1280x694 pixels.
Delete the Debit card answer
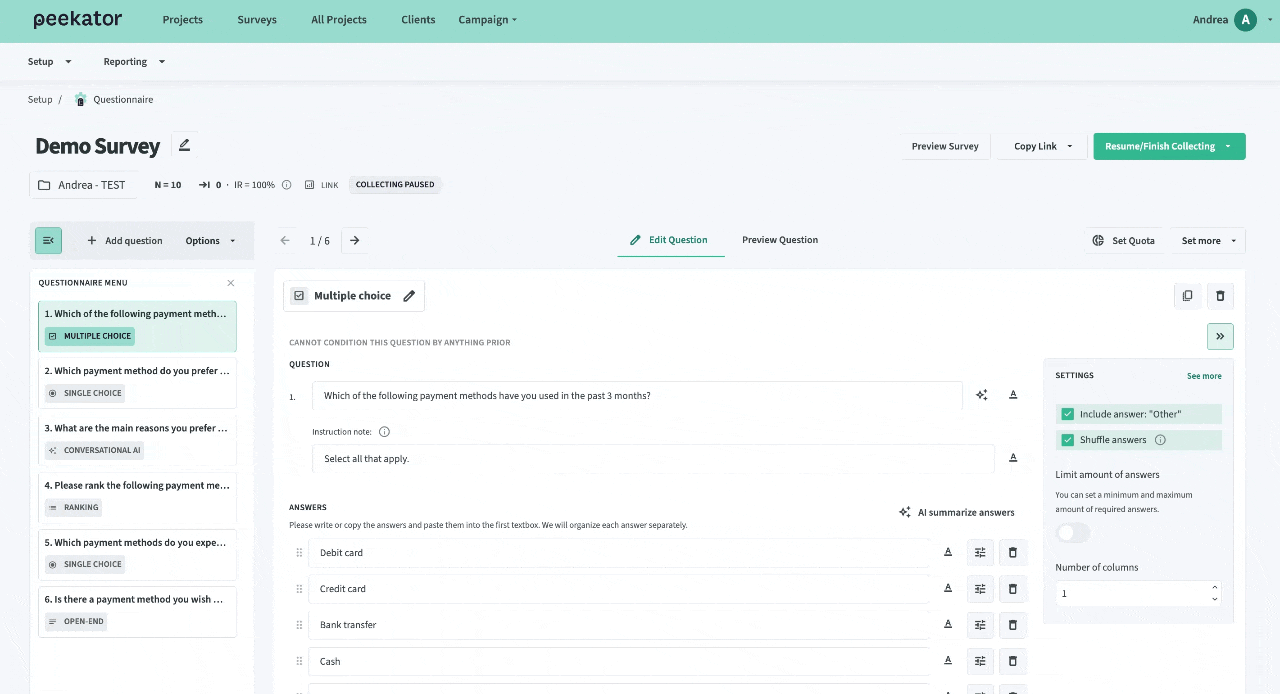1012,552
